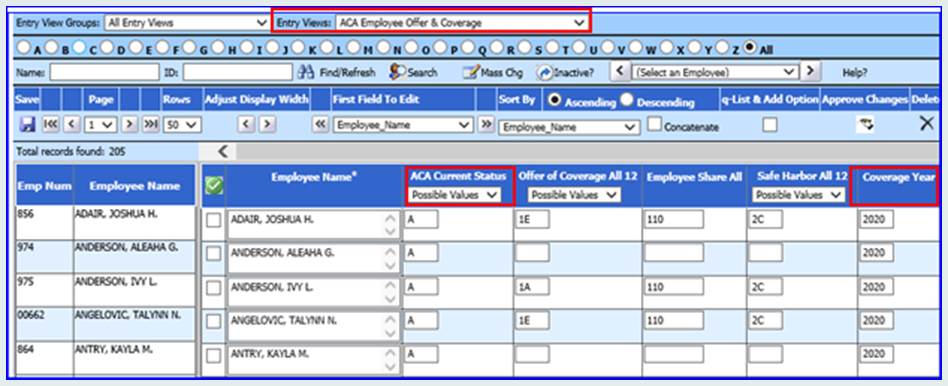Go to previous page arrow
Viewport: 948px width, 386px height.
71,125
